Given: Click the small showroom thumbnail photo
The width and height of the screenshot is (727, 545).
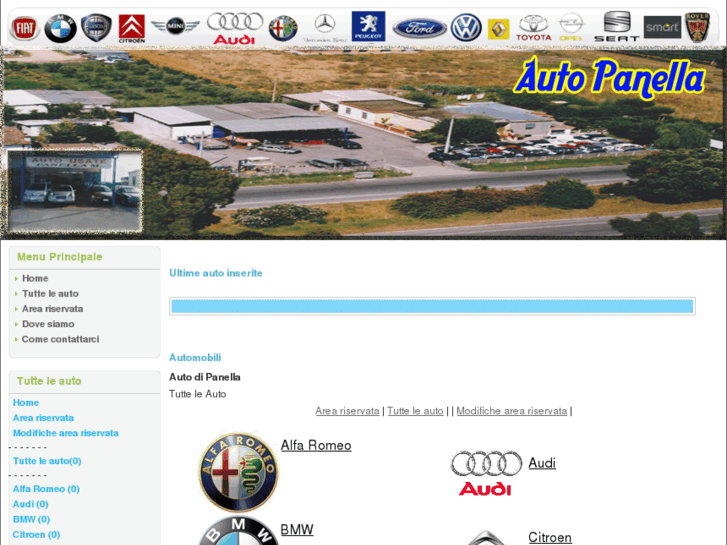Looking at the screenshot, I should (x=75, y=191).
